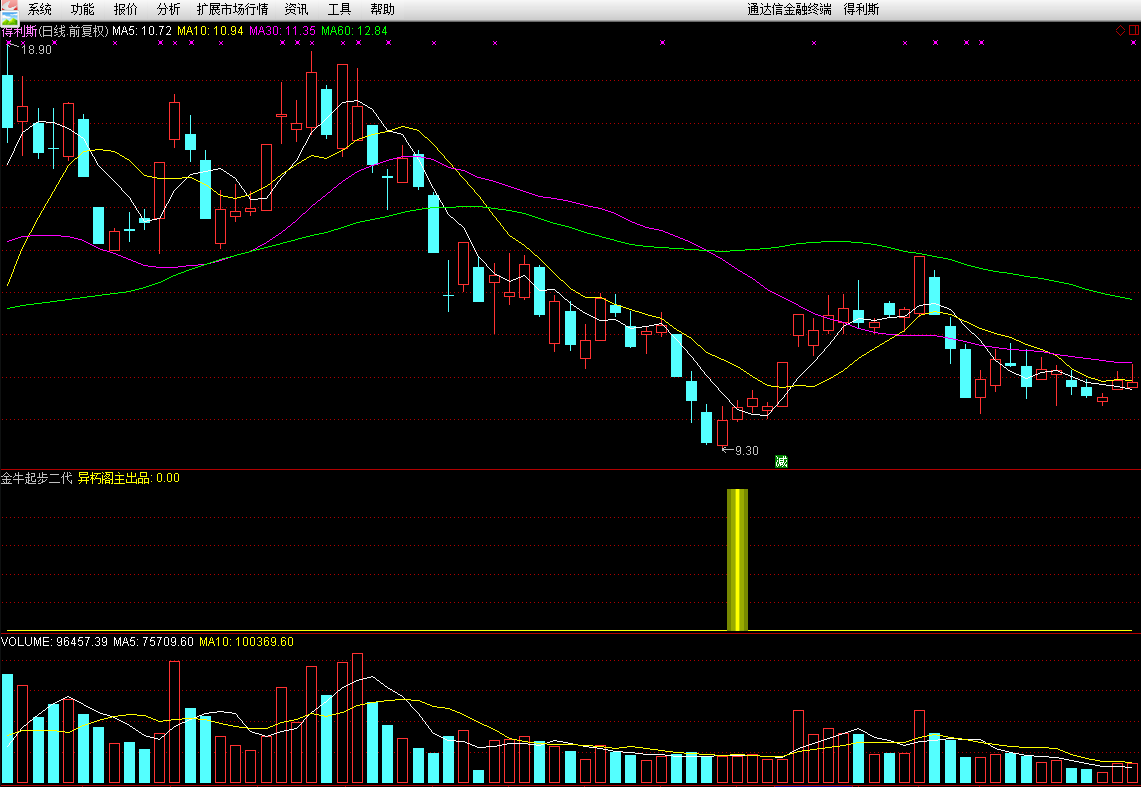Click the 异朽阁主出品: 0.00 indicator value
Screen dimensions: 1141x787
[x=129, y=478]
